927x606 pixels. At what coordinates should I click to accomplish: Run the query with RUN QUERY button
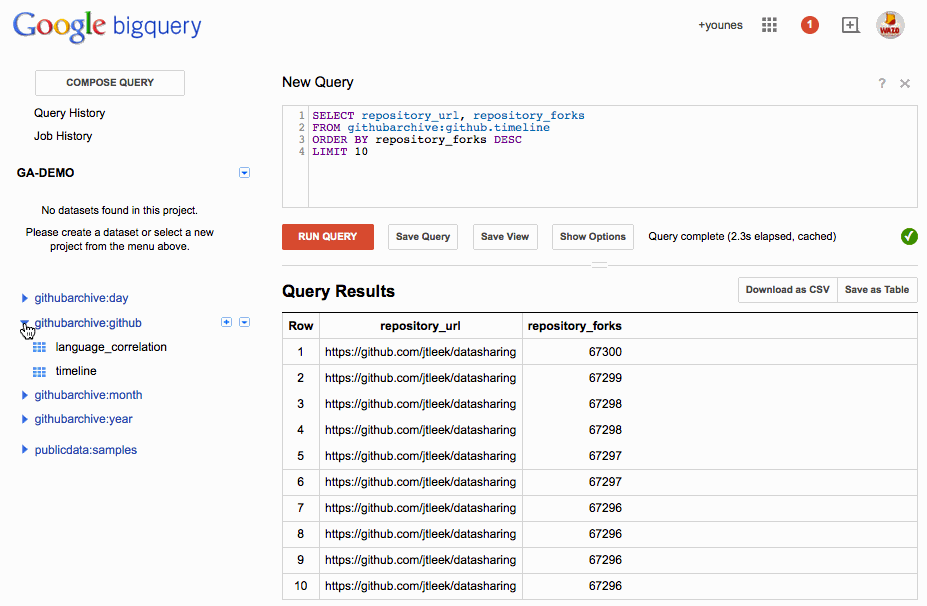pos(327,237)
